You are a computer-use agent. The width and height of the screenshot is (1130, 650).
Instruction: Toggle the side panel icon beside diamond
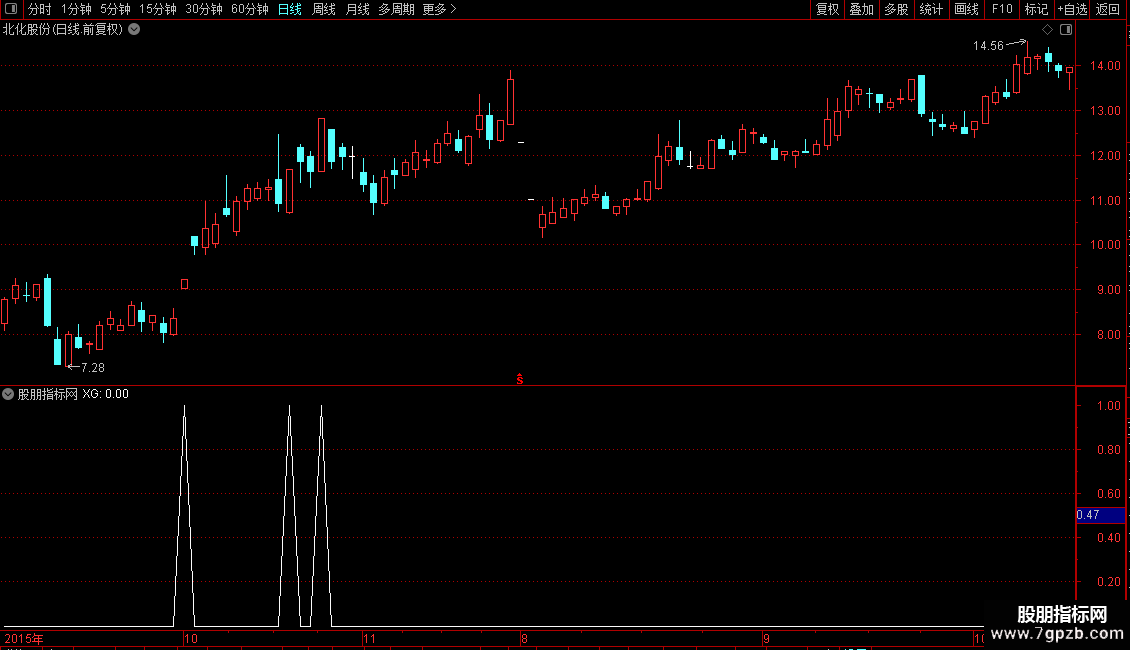tap(1066, 30)
